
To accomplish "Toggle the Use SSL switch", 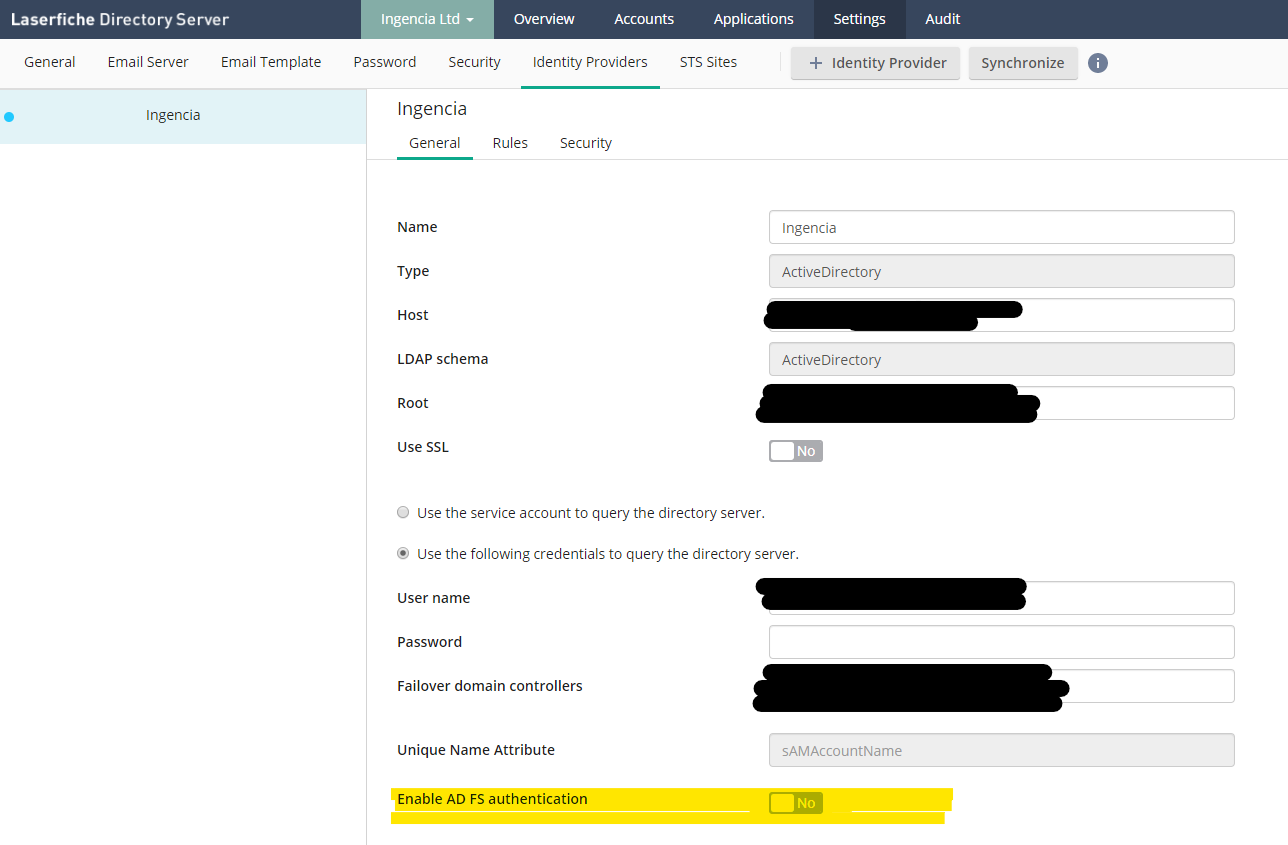I will click(x=796, y=451).
